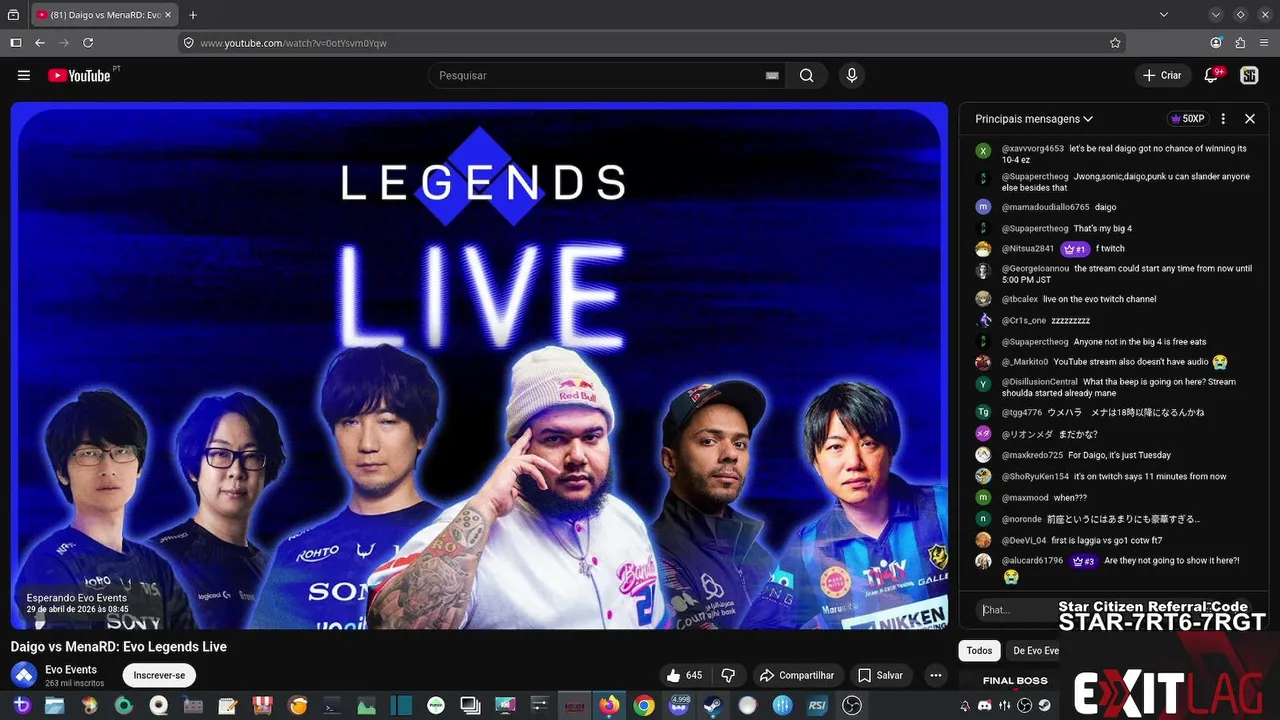The image size is (1280, 720).
Task: Open the audio mixer tray icon
Action: [x=1004, y=706]
